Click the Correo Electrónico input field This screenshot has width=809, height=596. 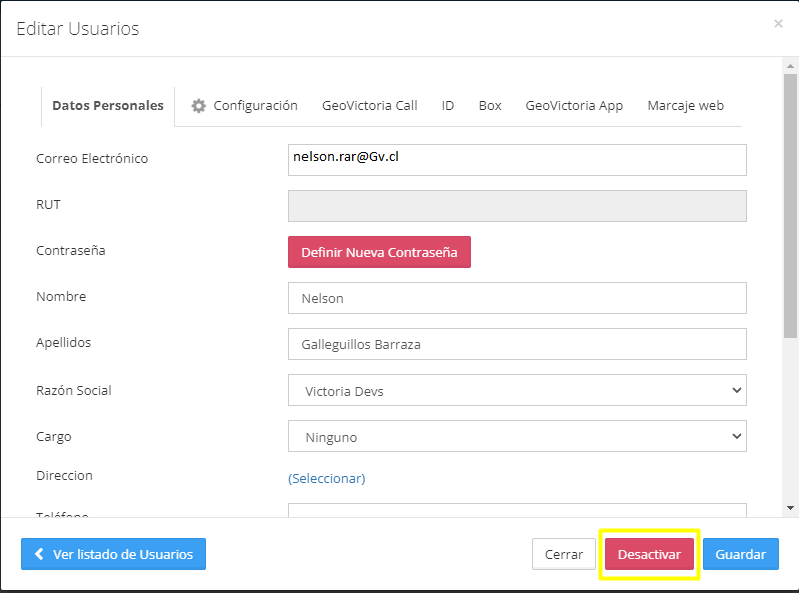(517, 159)
